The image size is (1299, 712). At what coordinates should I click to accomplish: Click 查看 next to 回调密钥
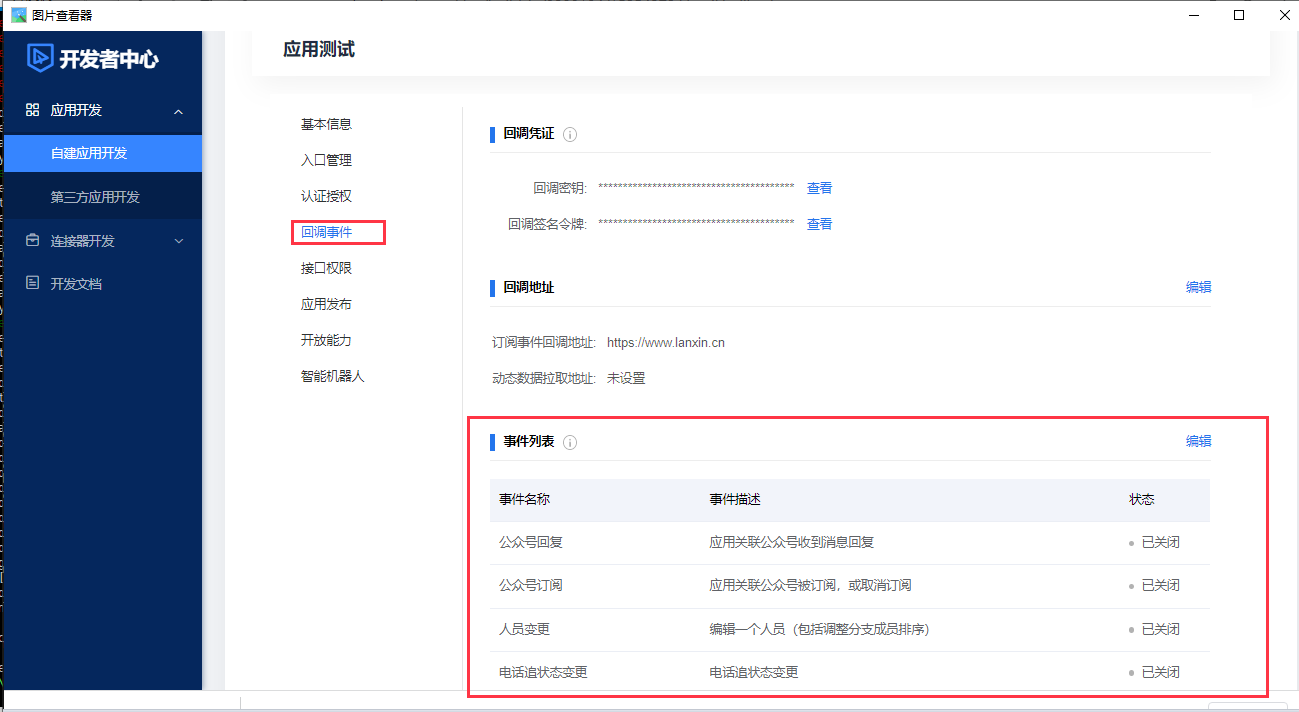(x=819, y=188)
